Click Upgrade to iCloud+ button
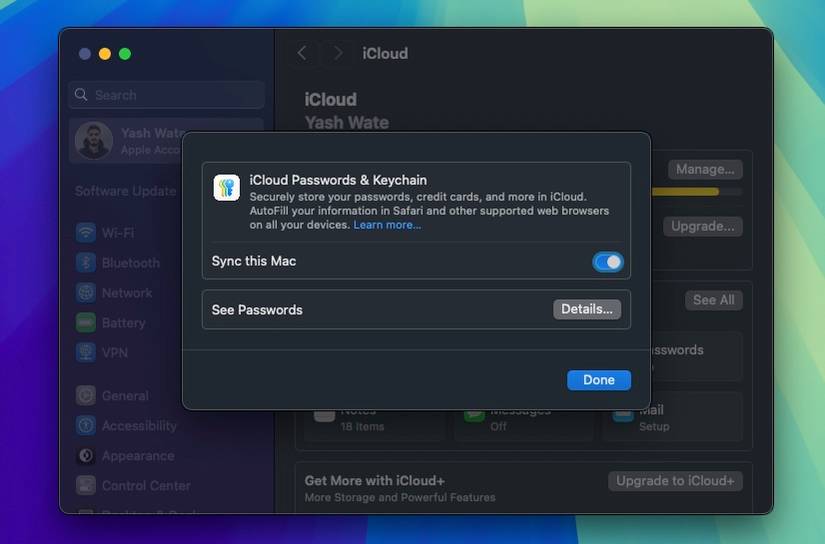 675,481
